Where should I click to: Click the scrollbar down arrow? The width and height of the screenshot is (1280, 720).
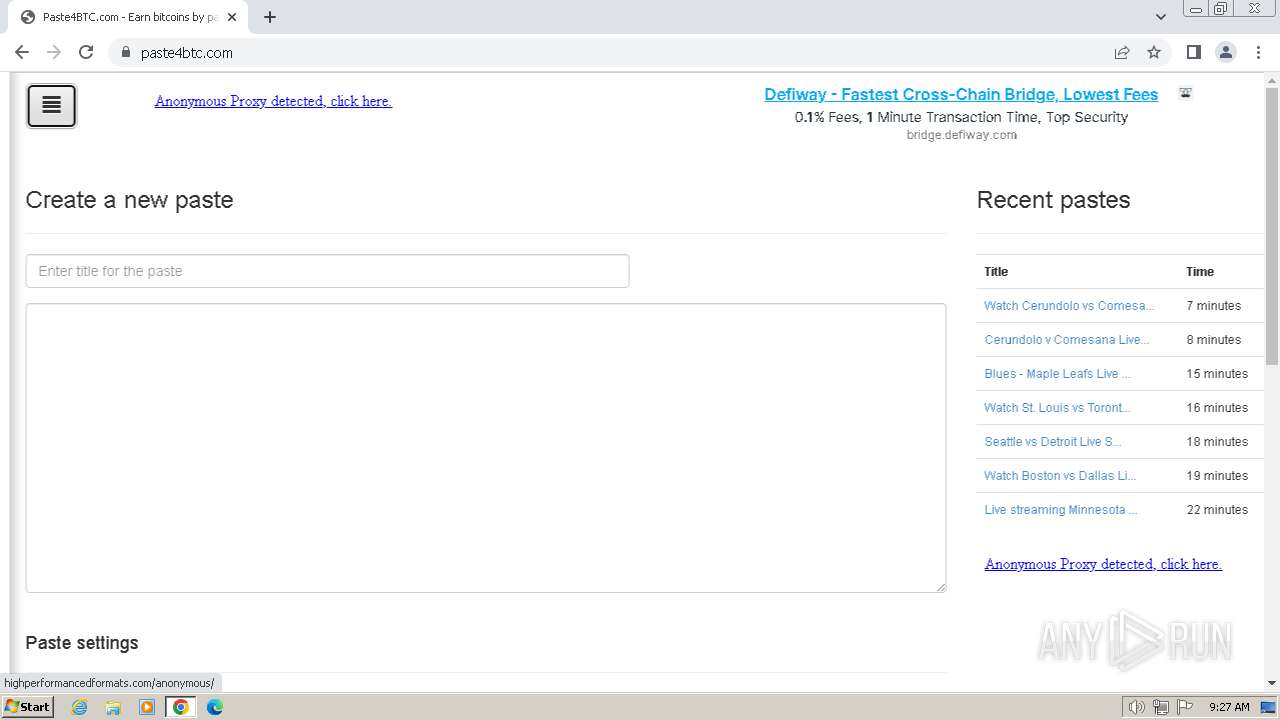pos(1272,683)
